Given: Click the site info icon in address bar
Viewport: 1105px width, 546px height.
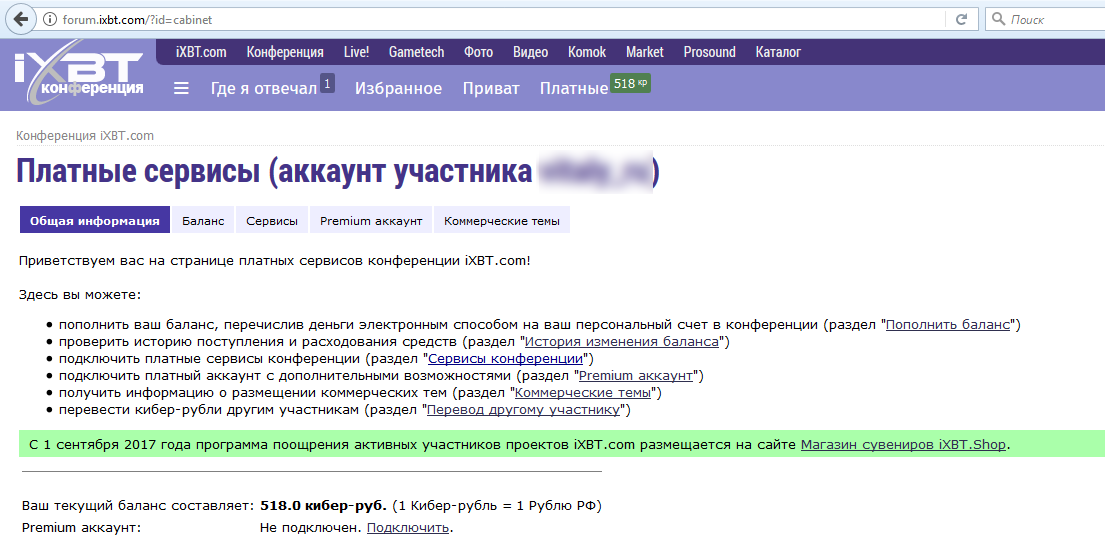Looking at the screenshot, I should [51, 20].
